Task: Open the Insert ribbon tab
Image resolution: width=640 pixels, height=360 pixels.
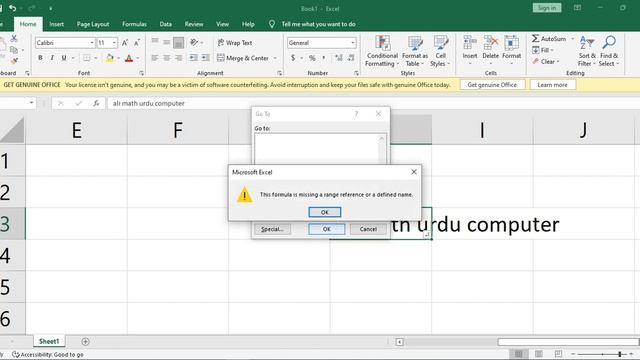Action: click(56, 24)
